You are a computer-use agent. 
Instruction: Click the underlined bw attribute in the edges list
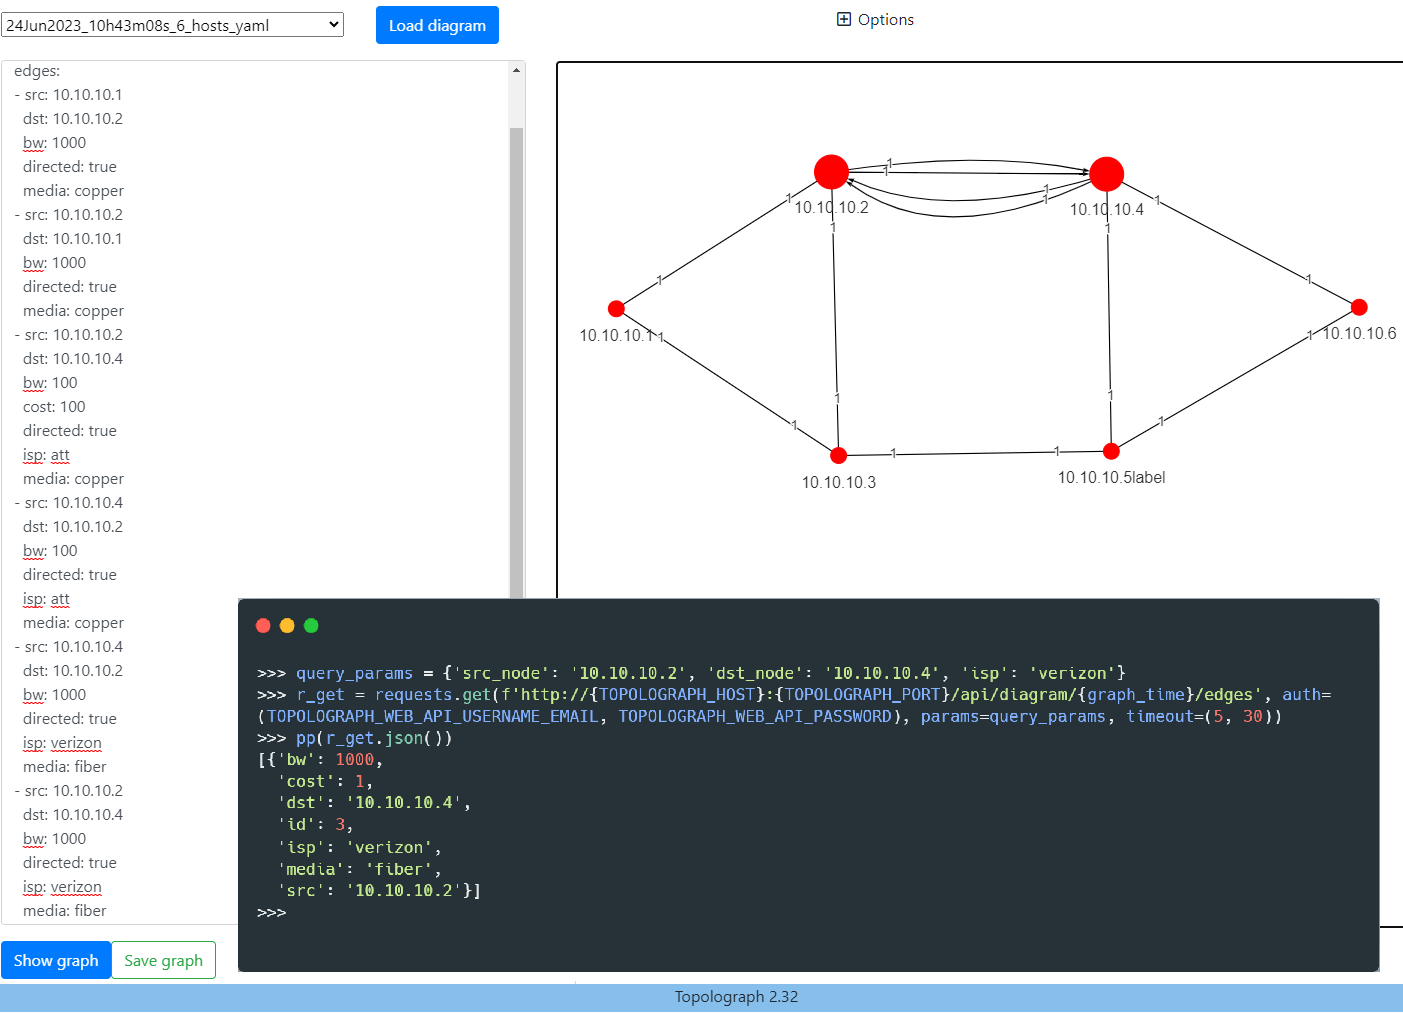pyautogui.click(x=32, y=142)
